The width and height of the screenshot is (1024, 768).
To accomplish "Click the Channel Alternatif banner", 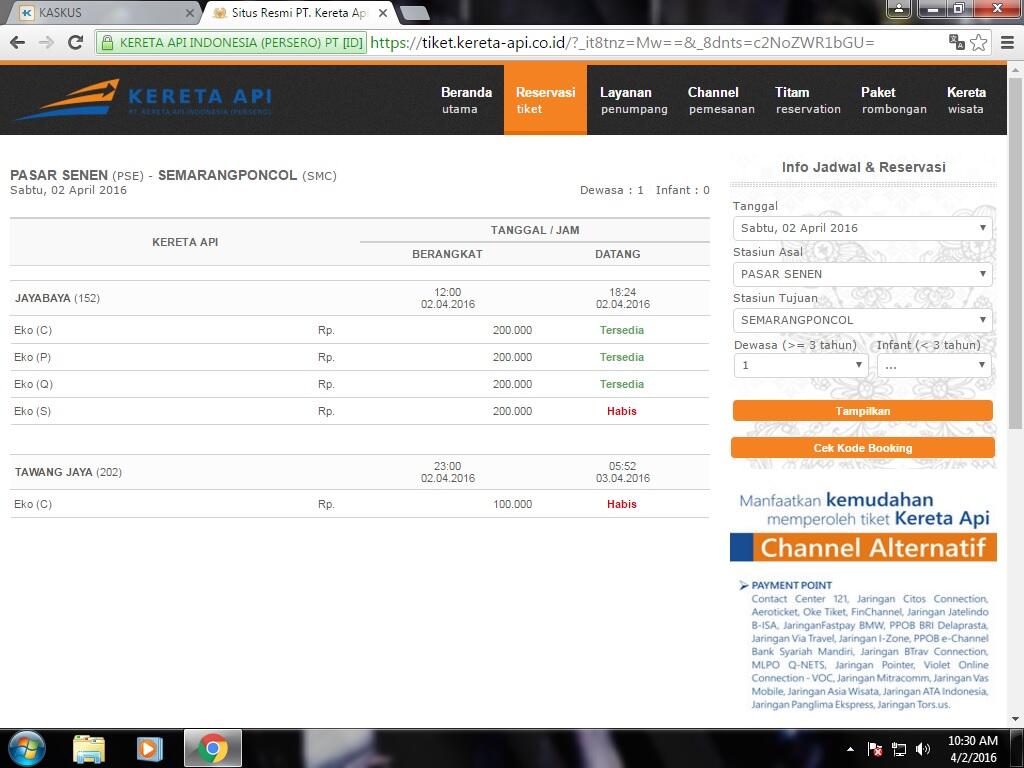I will [x=863, y=547].
